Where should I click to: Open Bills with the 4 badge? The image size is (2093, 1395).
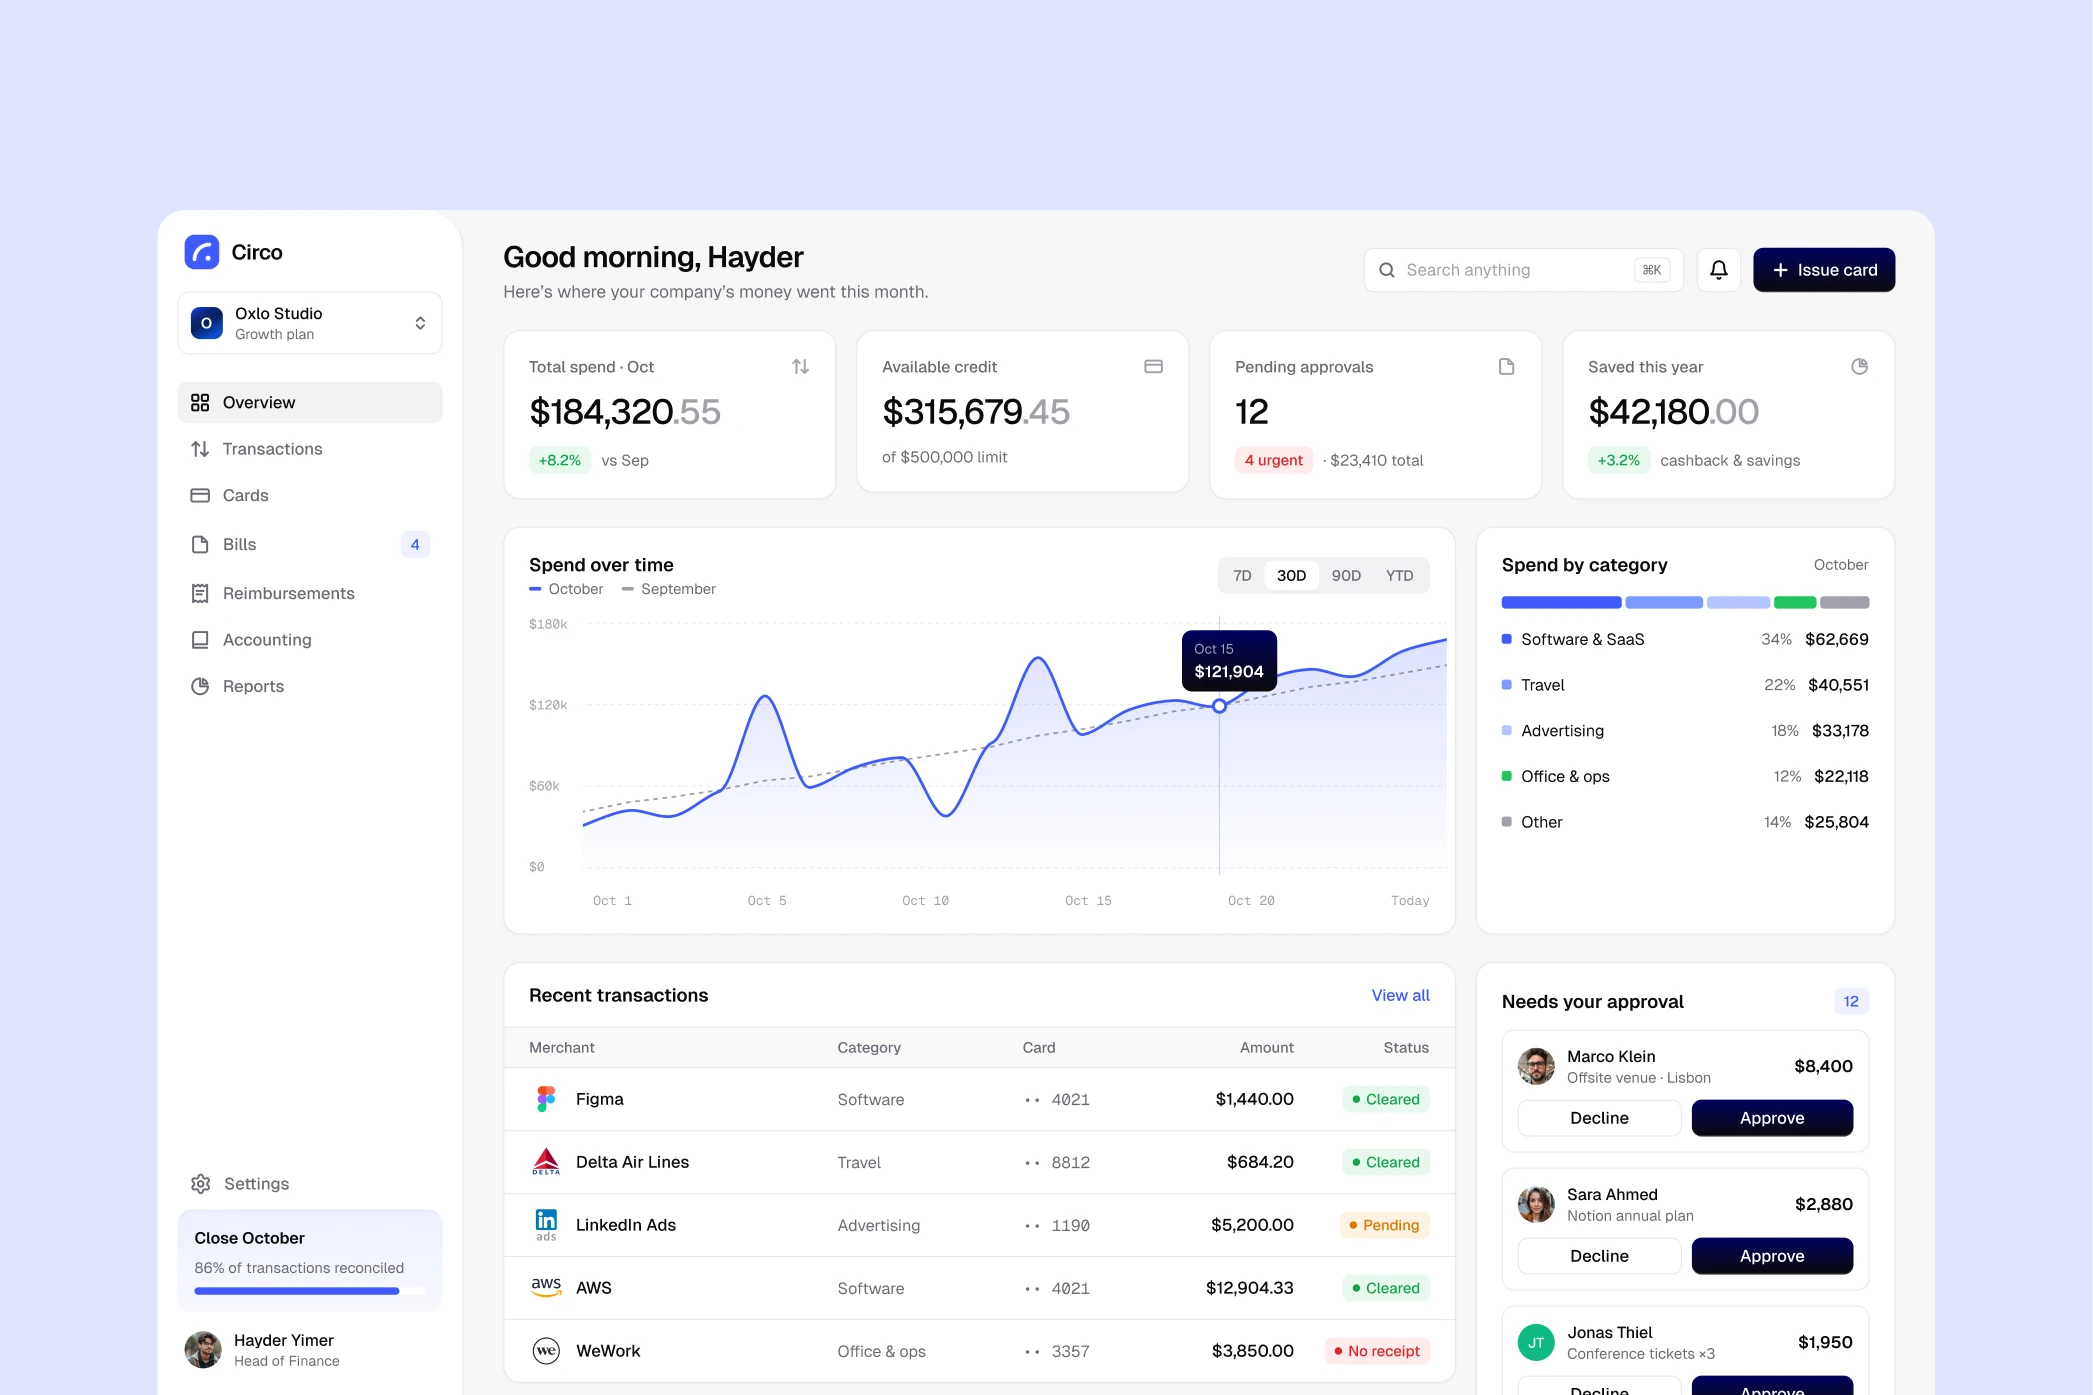coord(310,545)
